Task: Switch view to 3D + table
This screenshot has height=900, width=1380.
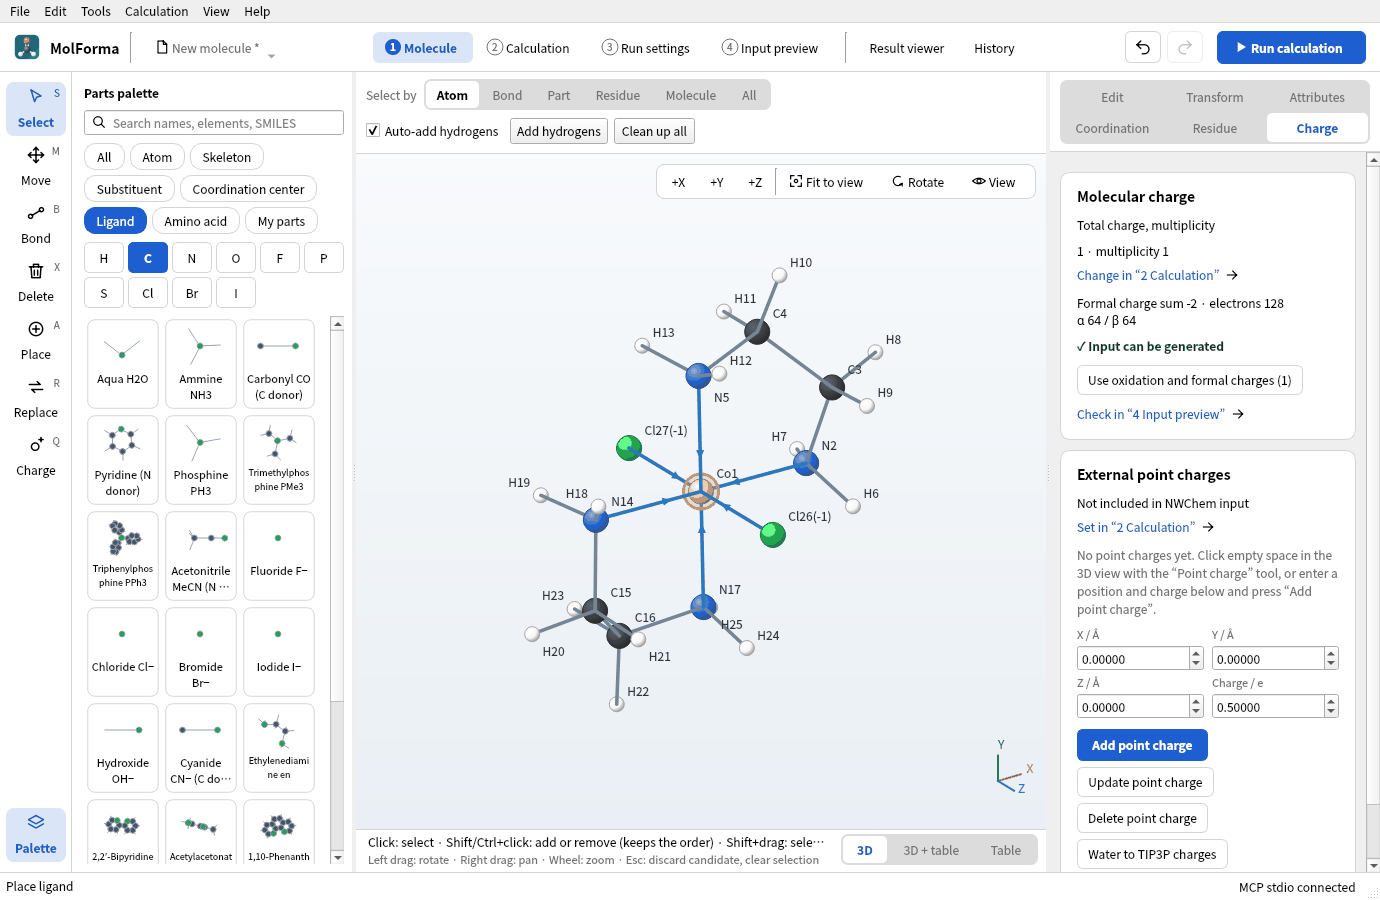Action: pos(931,850)
